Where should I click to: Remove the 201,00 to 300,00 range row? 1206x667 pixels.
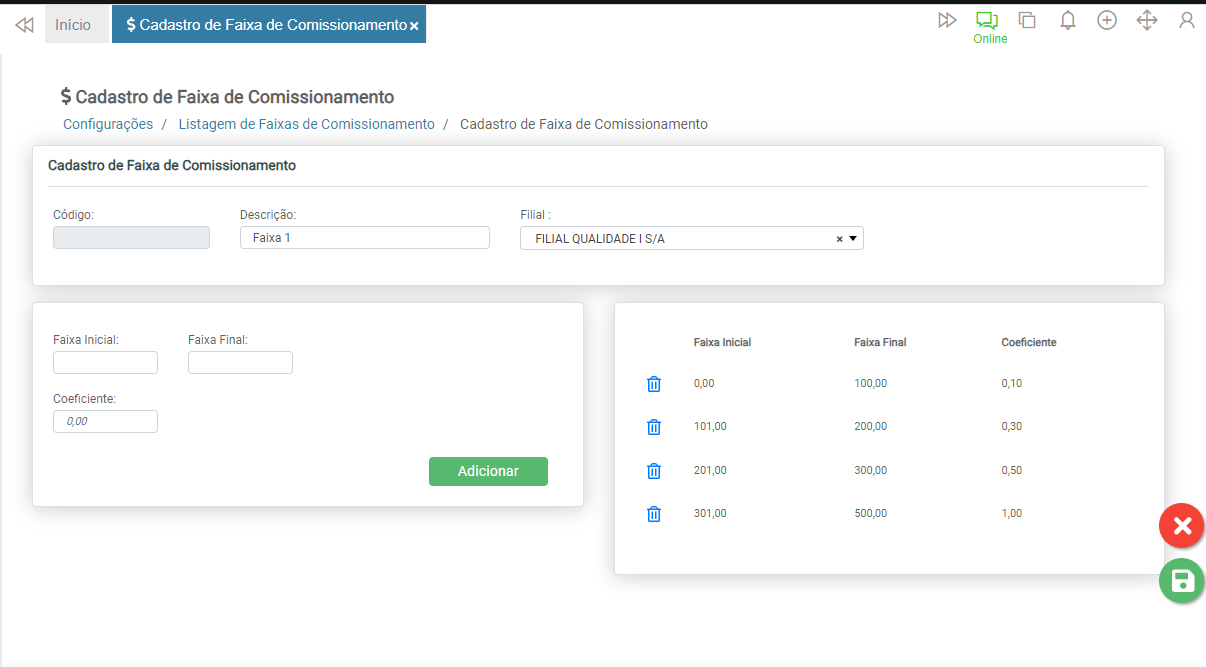[x=654, y=471]
